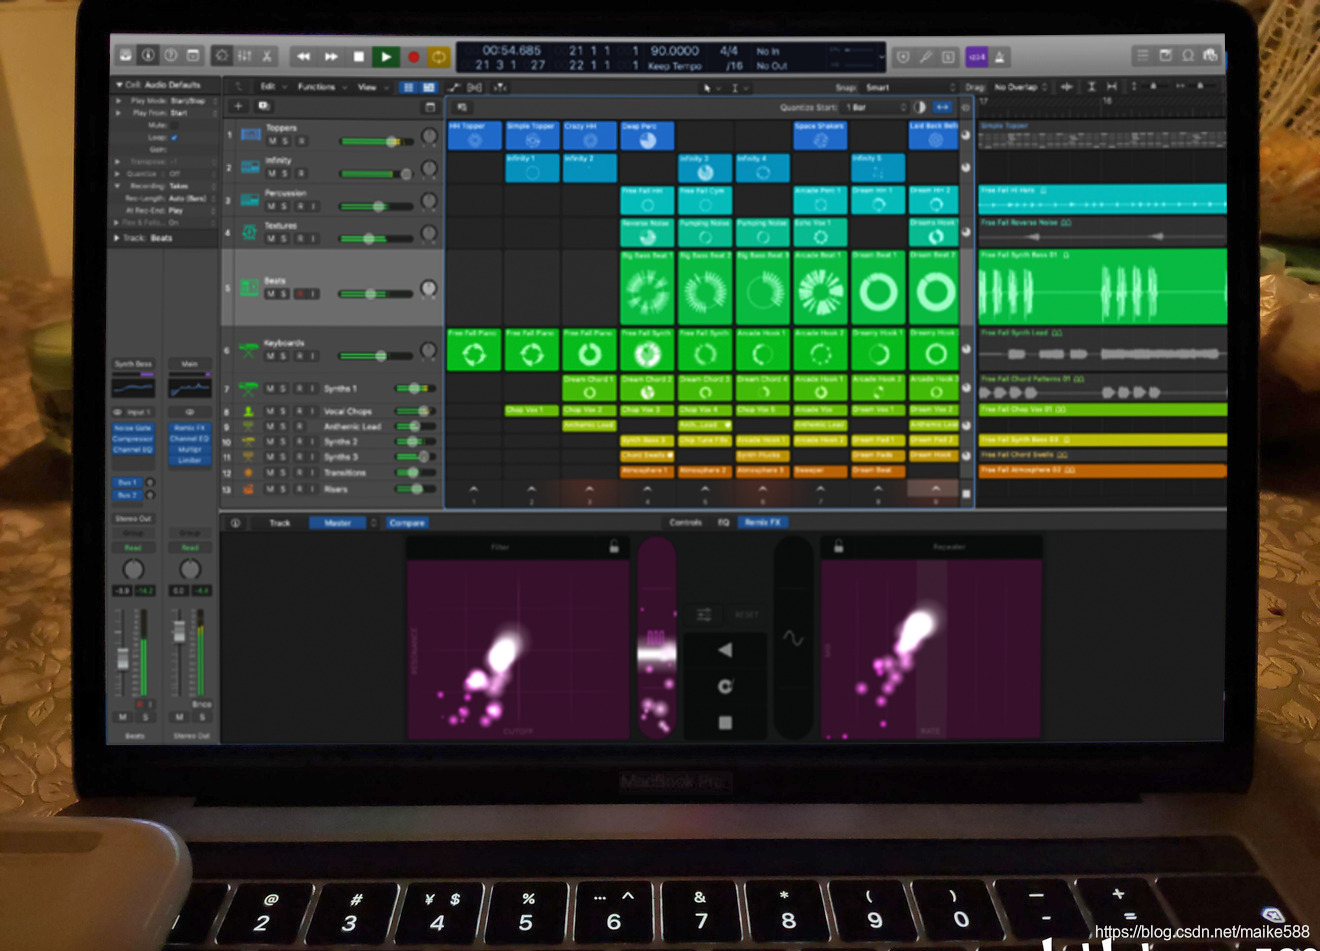Open the Library panel icon
Viewport: 1320px width, 951px height.
click(126, 56)
